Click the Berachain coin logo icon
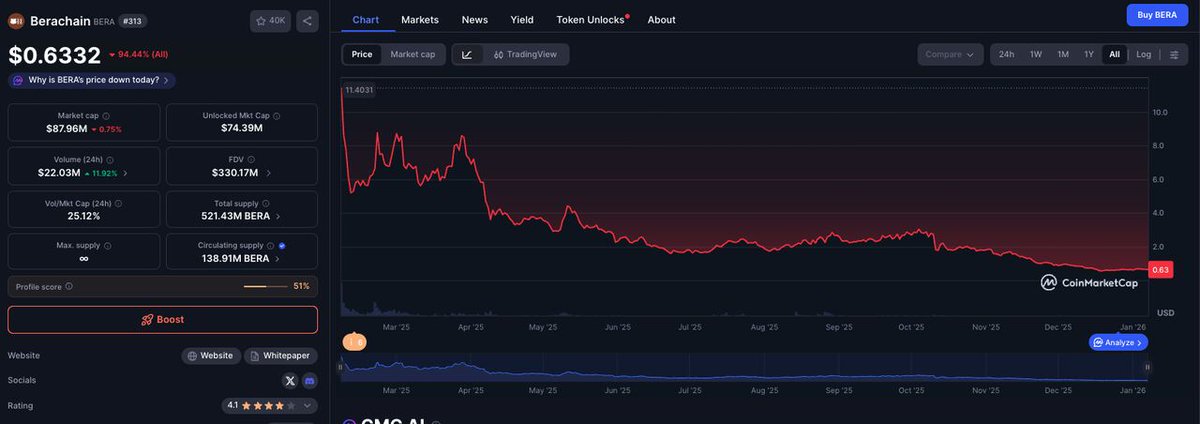This screenshot has height=424, width=1200. pos(16,21)
